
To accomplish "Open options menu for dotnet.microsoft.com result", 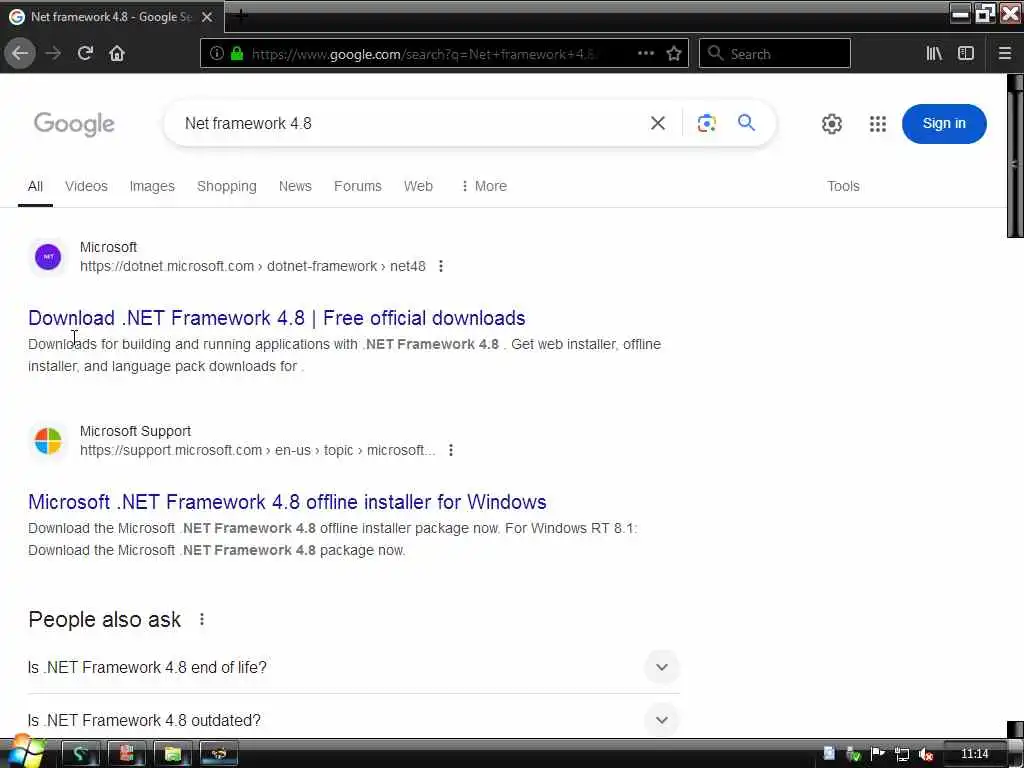I will point(441,266).
